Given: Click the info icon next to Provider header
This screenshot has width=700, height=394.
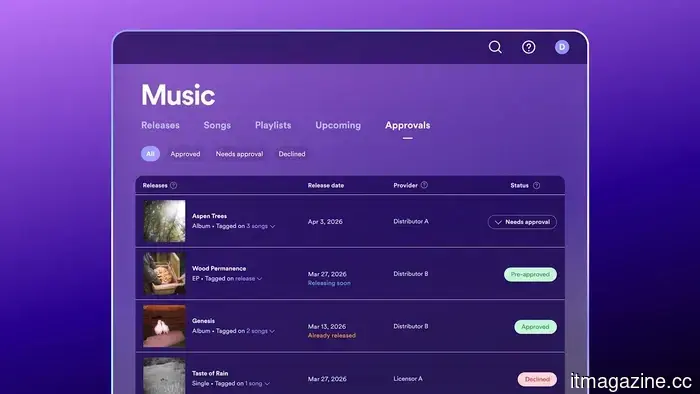Looking at the screenshot, I should pyautogui.click(x=424, y=185).
